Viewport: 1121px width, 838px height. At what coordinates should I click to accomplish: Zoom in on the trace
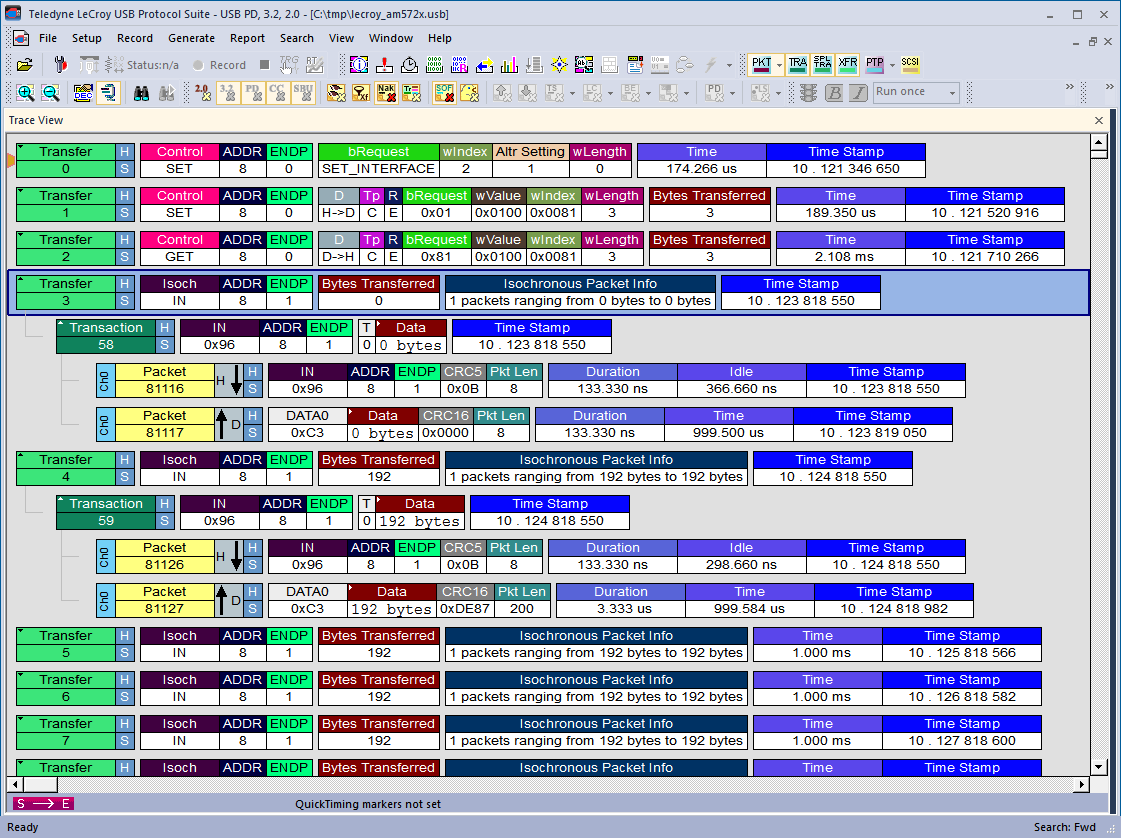(x=25, y=92)
